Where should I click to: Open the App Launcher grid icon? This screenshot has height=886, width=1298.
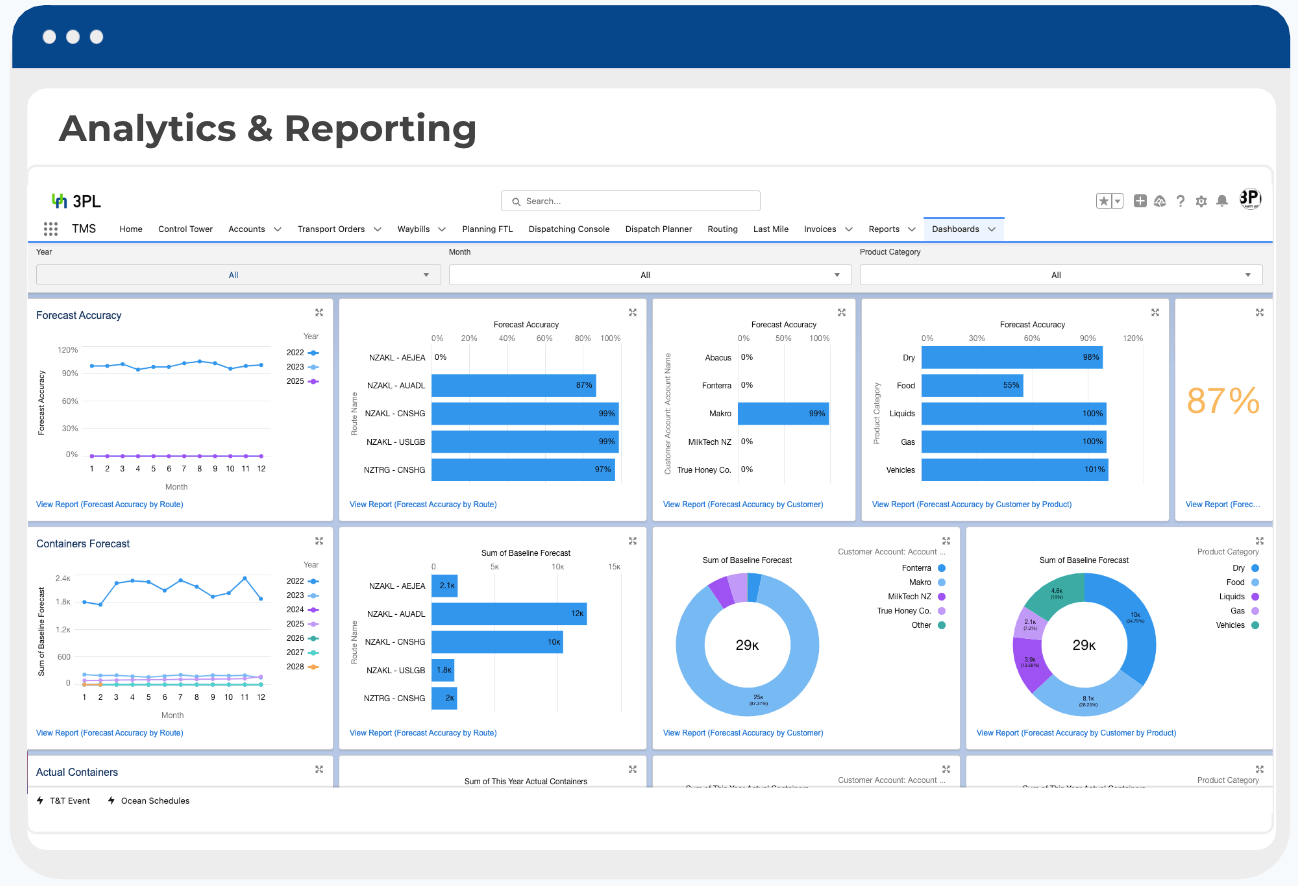click(50, 229)
